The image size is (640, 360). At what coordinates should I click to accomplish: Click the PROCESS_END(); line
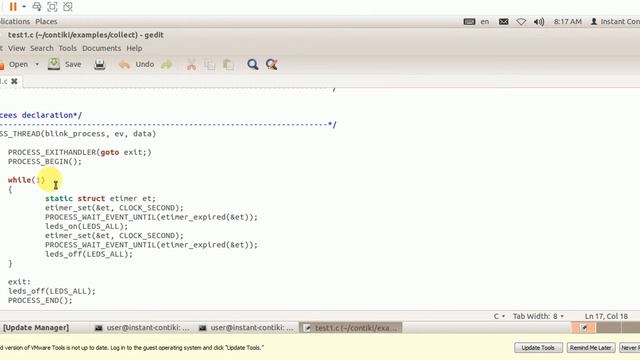[40, 300]
